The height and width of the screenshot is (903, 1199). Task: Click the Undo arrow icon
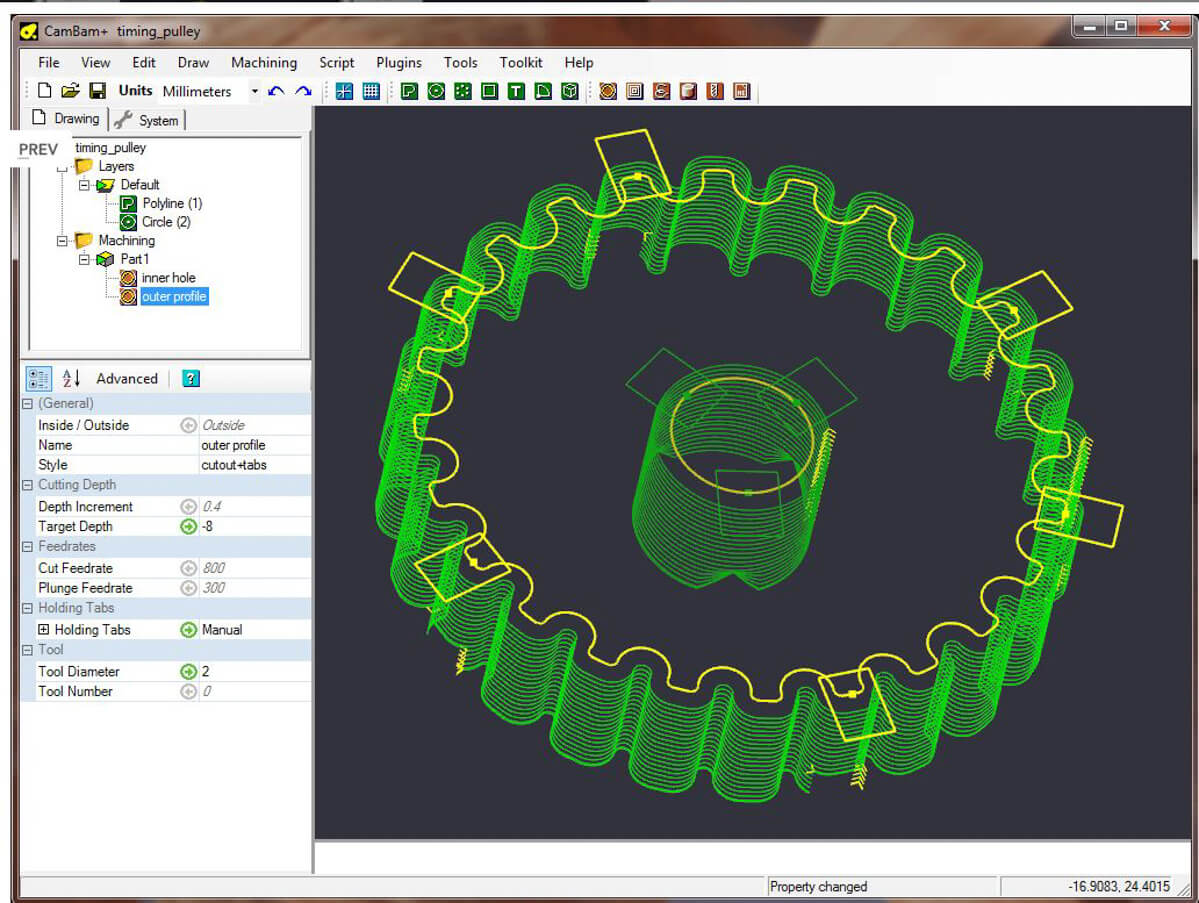pos(277,91)
